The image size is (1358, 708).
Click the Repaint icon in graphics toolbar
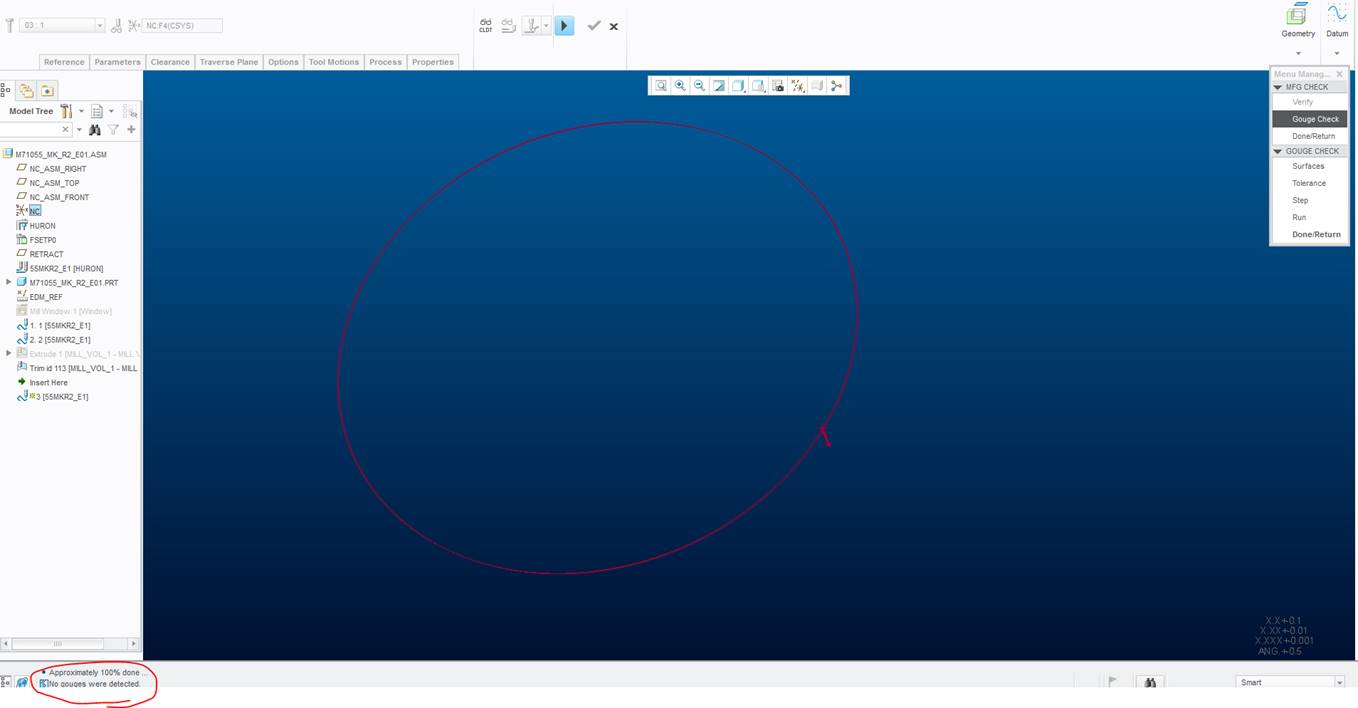(719, 86)
